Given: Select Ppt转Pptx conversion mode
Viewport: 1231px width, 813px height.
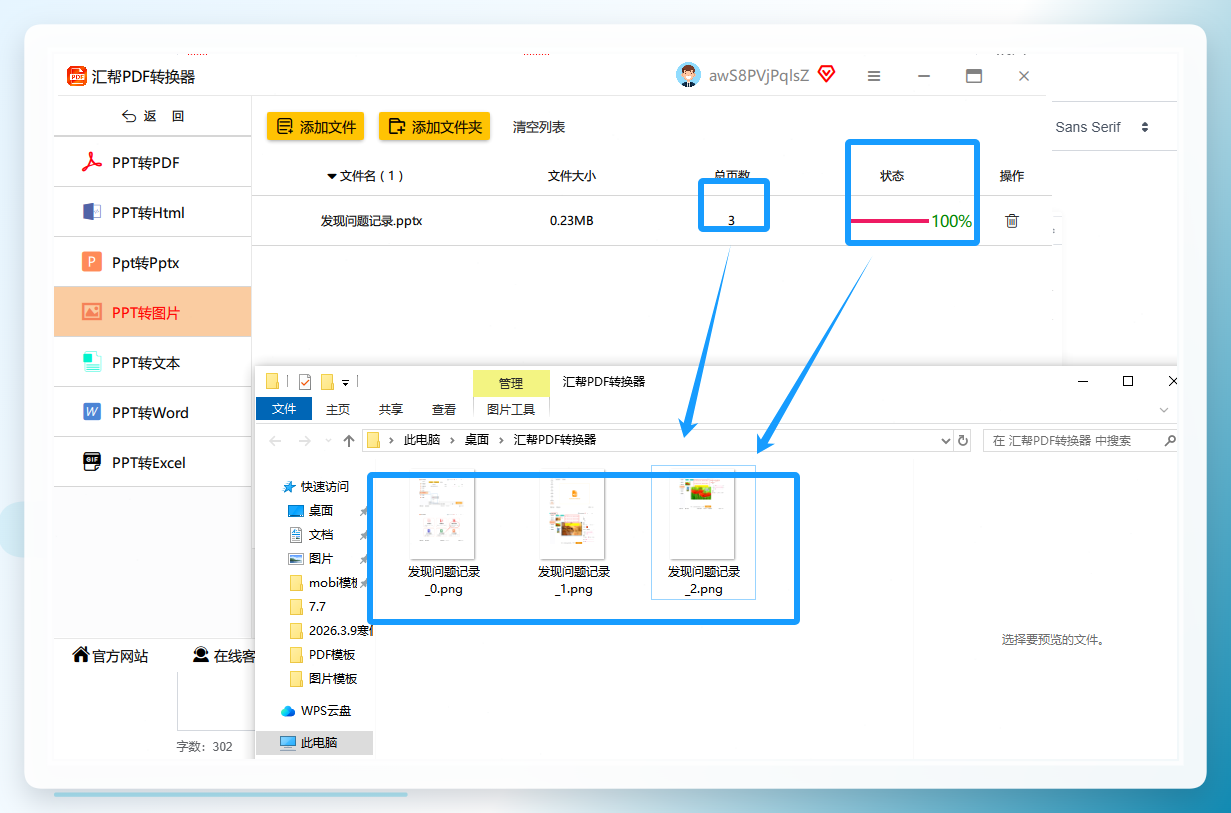Looking at the screenshot, I should pos(152,263).
